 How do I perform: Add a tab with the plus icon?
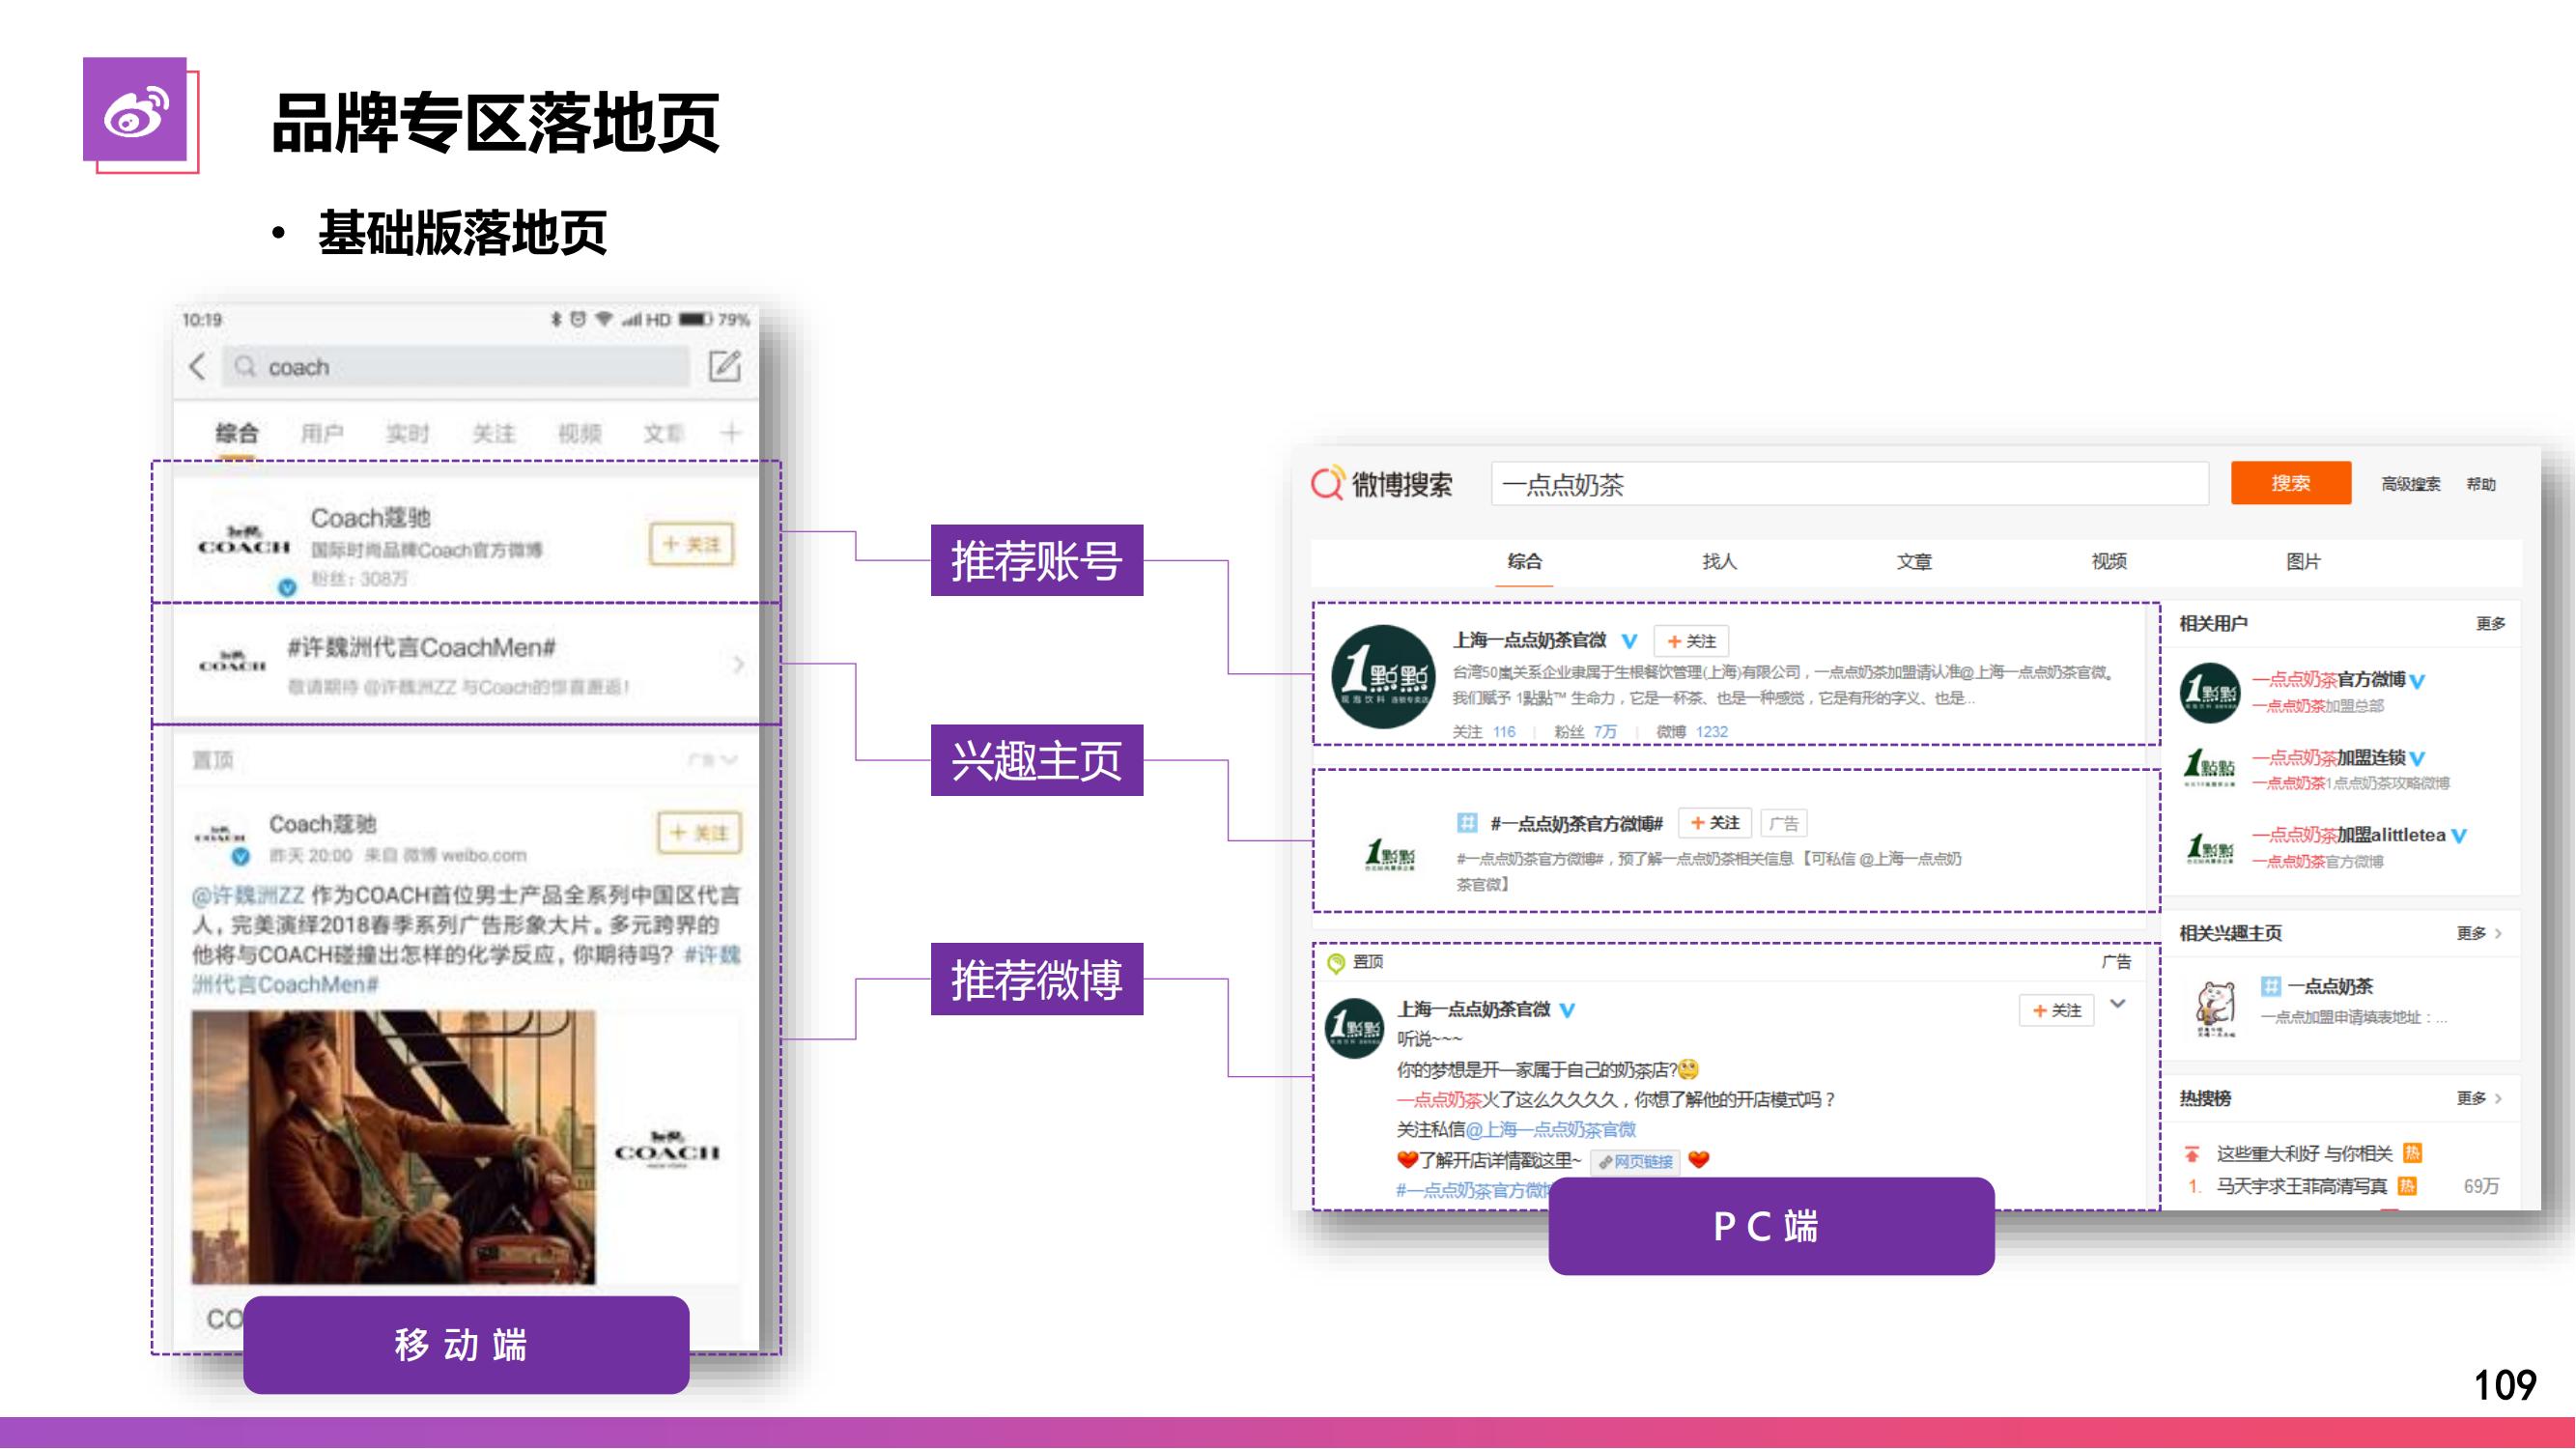click(731, 432)
